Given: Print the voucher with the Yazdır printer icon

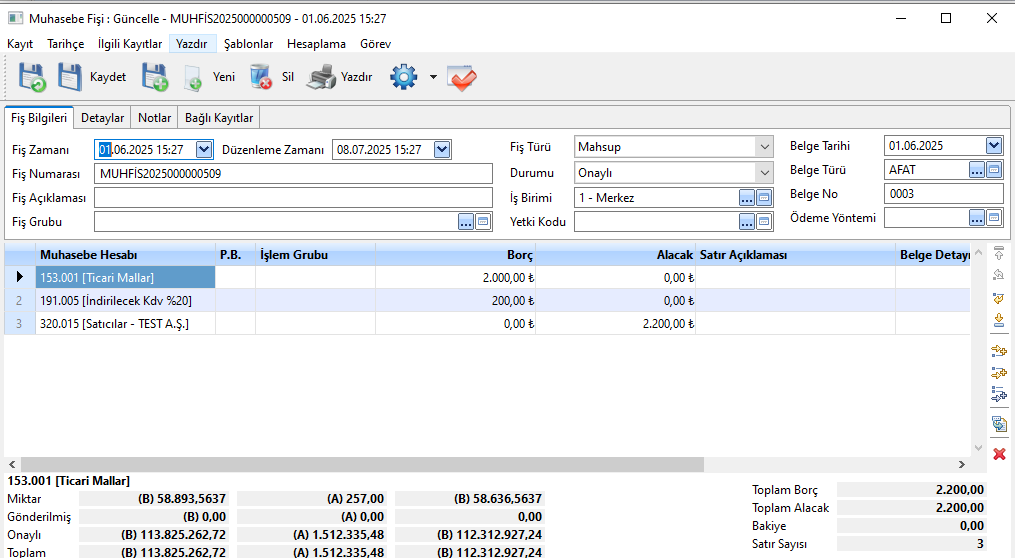Looking at the screenshot, I should point(340,77).
